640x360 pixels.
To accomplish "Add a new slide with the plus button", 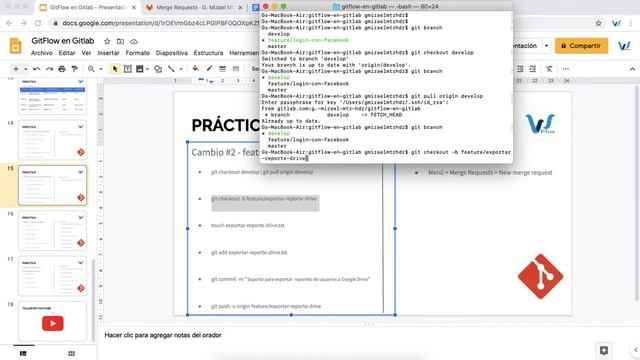I will click(16, 69).
